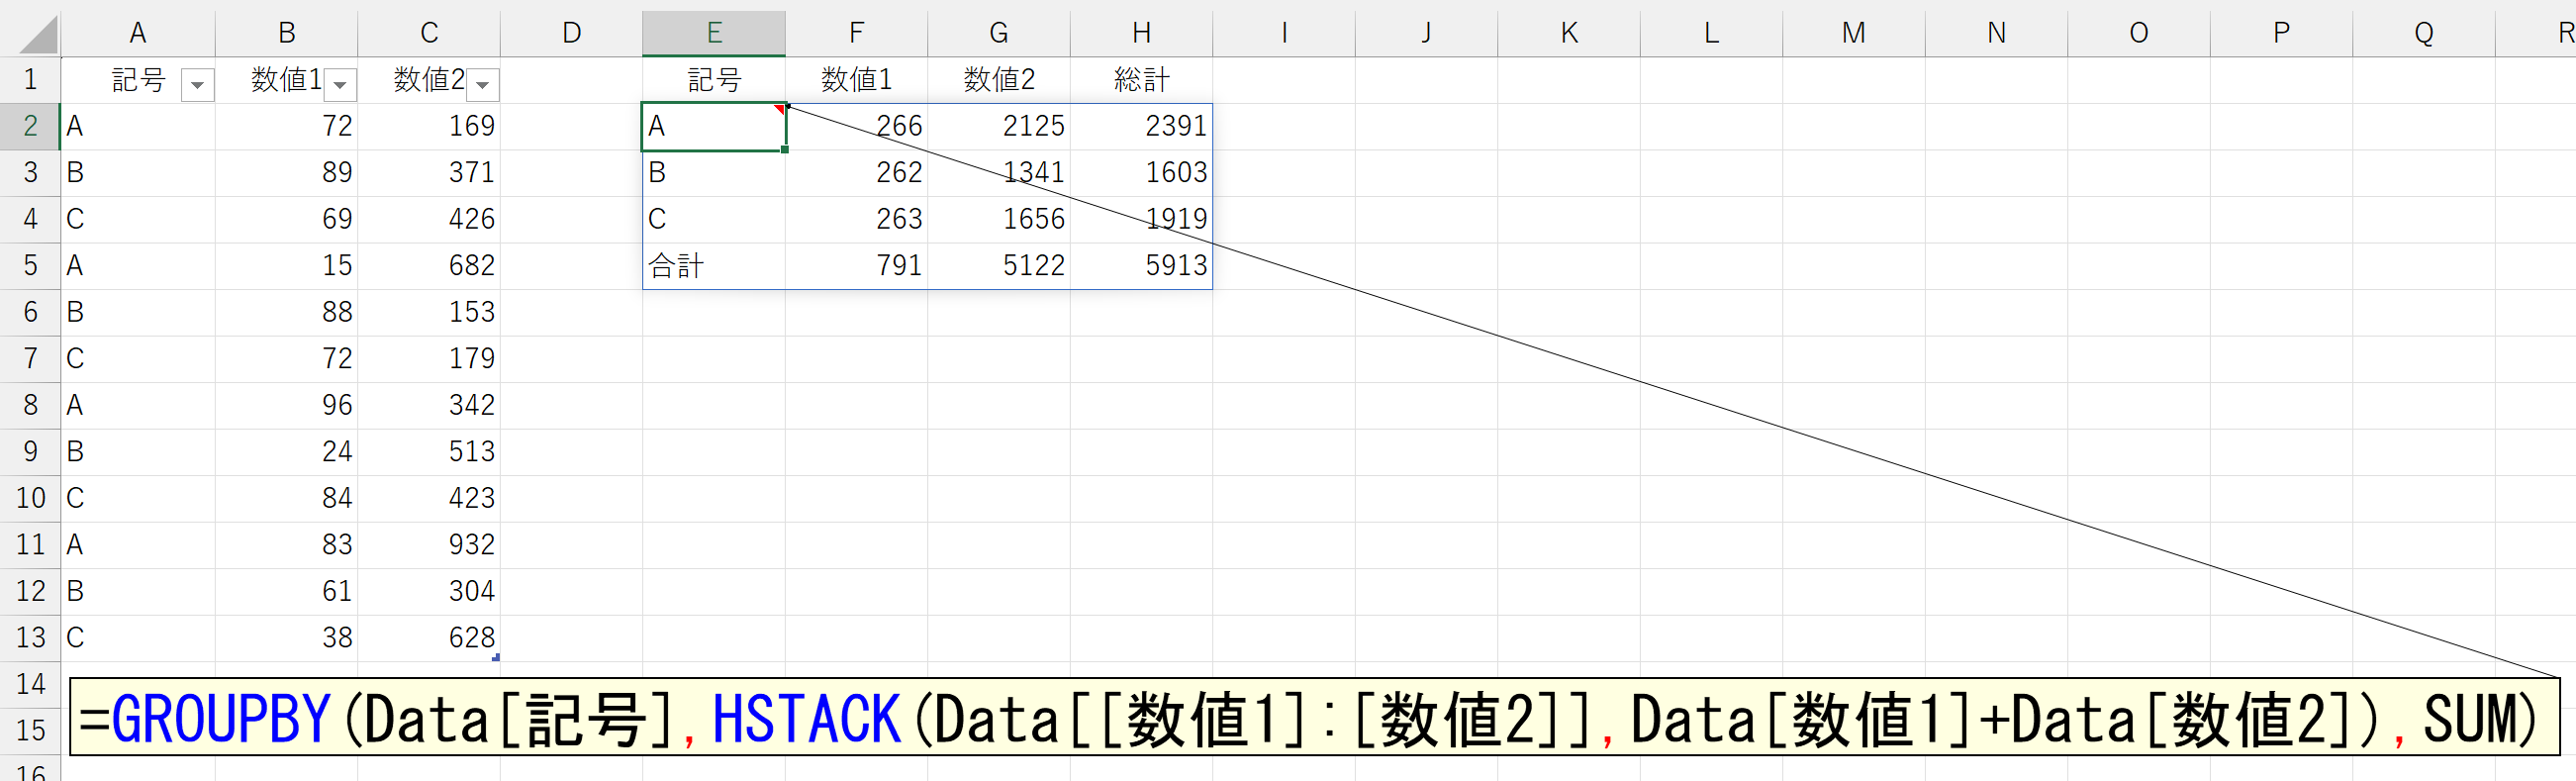The image size is (2576, 781).
Task: Click cell B2 with value 72
Action: [x=287, y=127]
